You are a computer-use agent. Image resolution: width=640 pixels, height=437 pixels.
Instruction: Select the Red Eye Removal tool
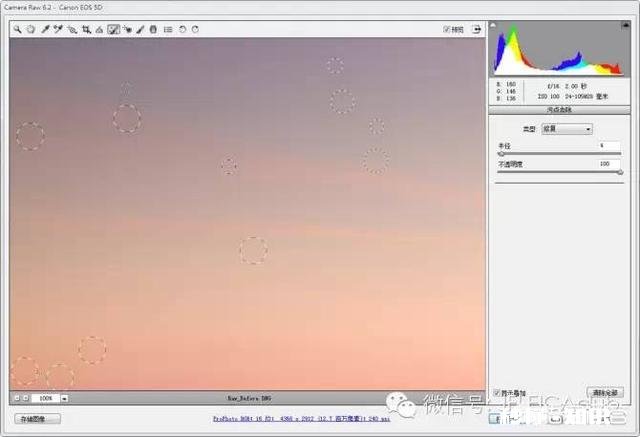point(127,29)
